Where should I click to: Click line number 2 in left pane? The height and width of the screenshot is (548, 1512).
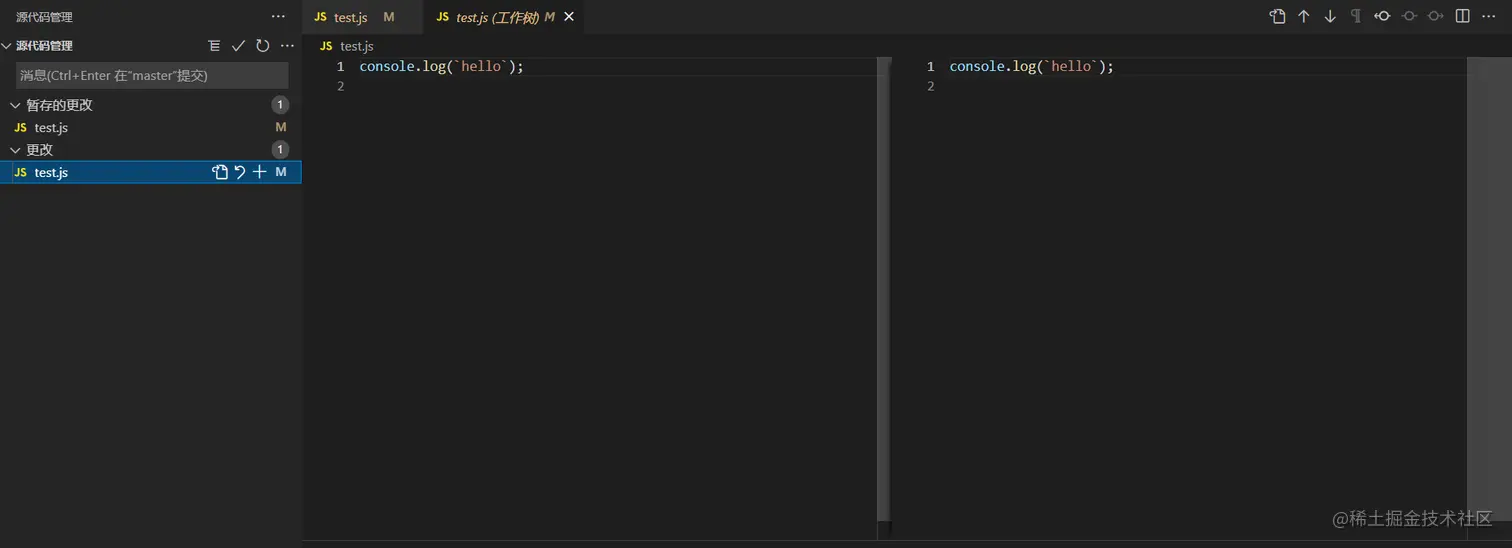point(340,86)
